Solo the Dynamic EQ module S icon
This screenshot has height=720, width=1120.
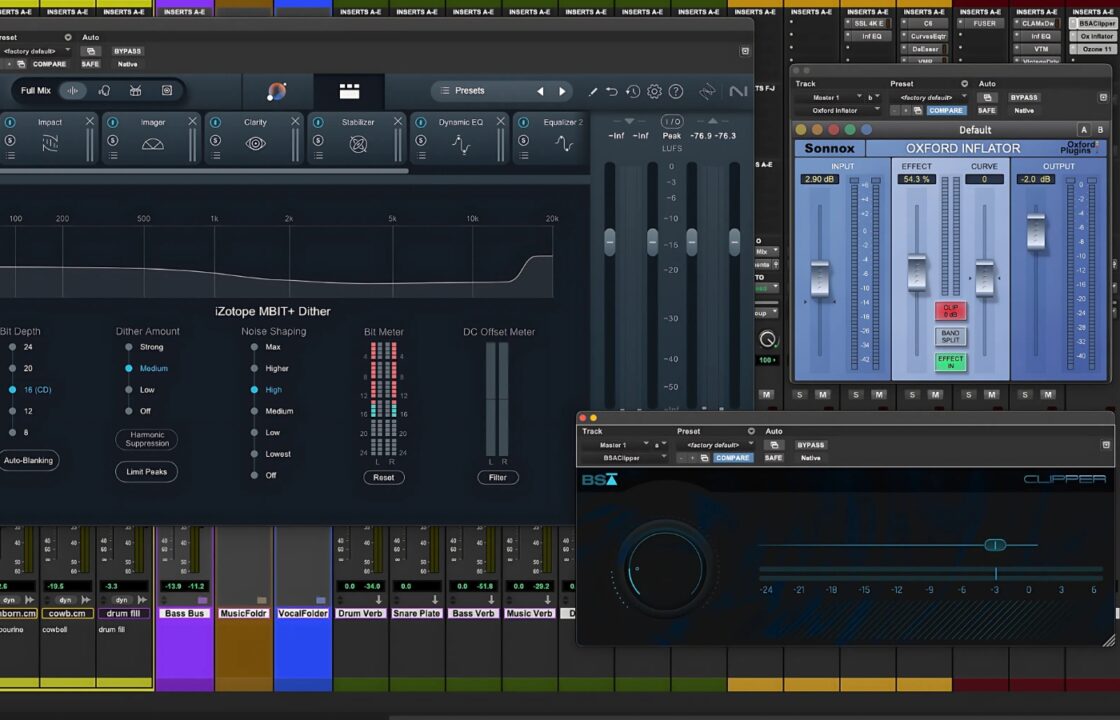[421, 141]
